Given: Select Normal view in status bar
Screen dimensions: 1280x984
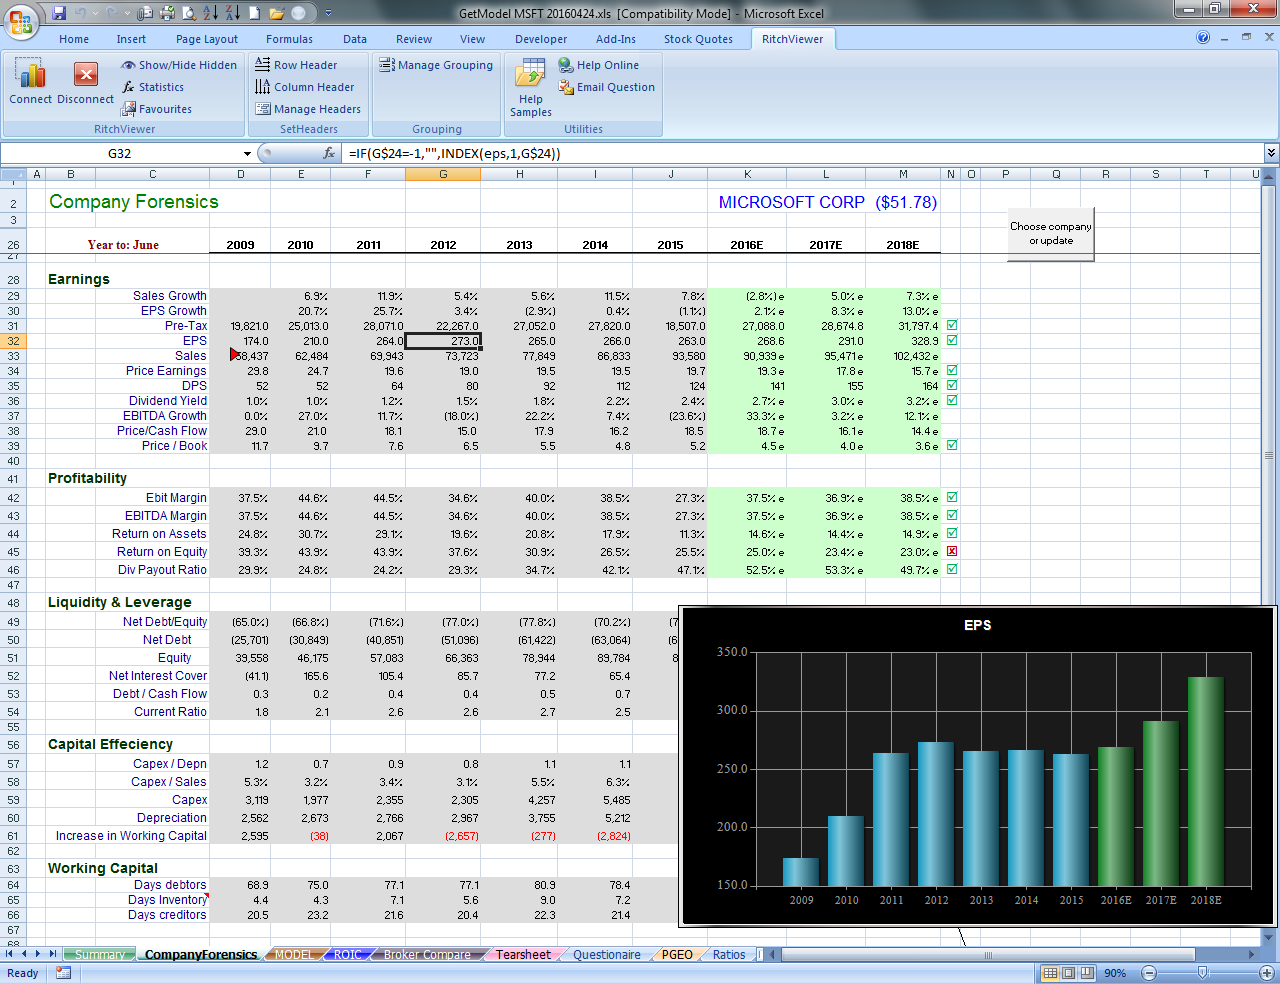Looking at the screenshot, I should click(x=1050, y=973).
